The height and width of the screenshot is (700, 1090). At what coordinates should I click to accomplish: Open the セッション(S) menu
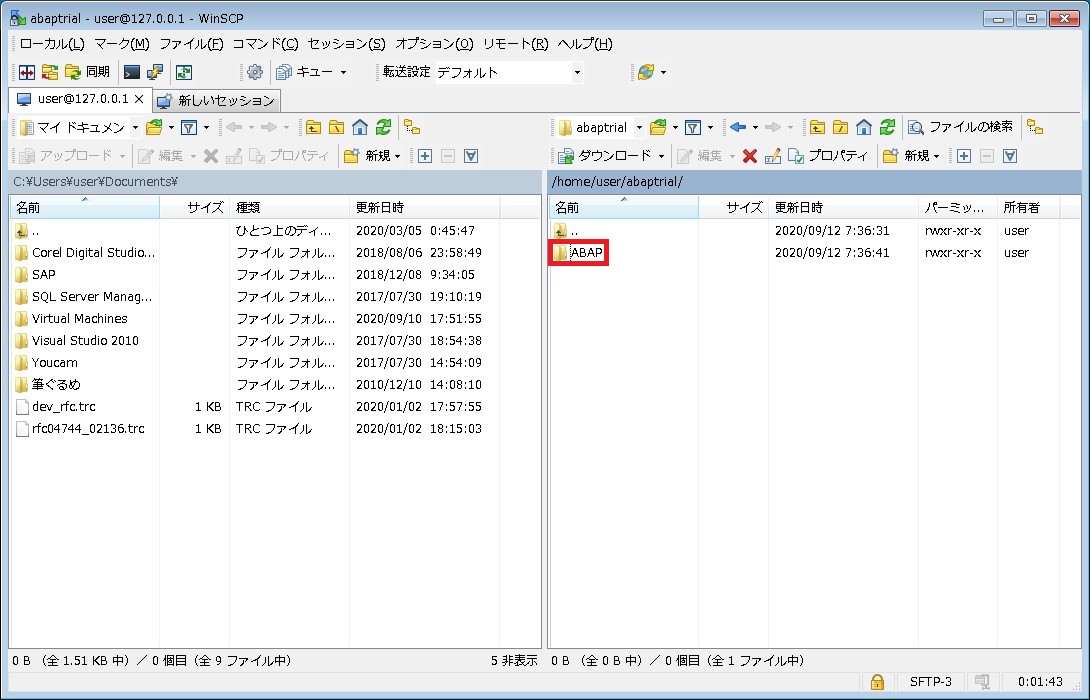pyautogui.click(x=346, y=44)
